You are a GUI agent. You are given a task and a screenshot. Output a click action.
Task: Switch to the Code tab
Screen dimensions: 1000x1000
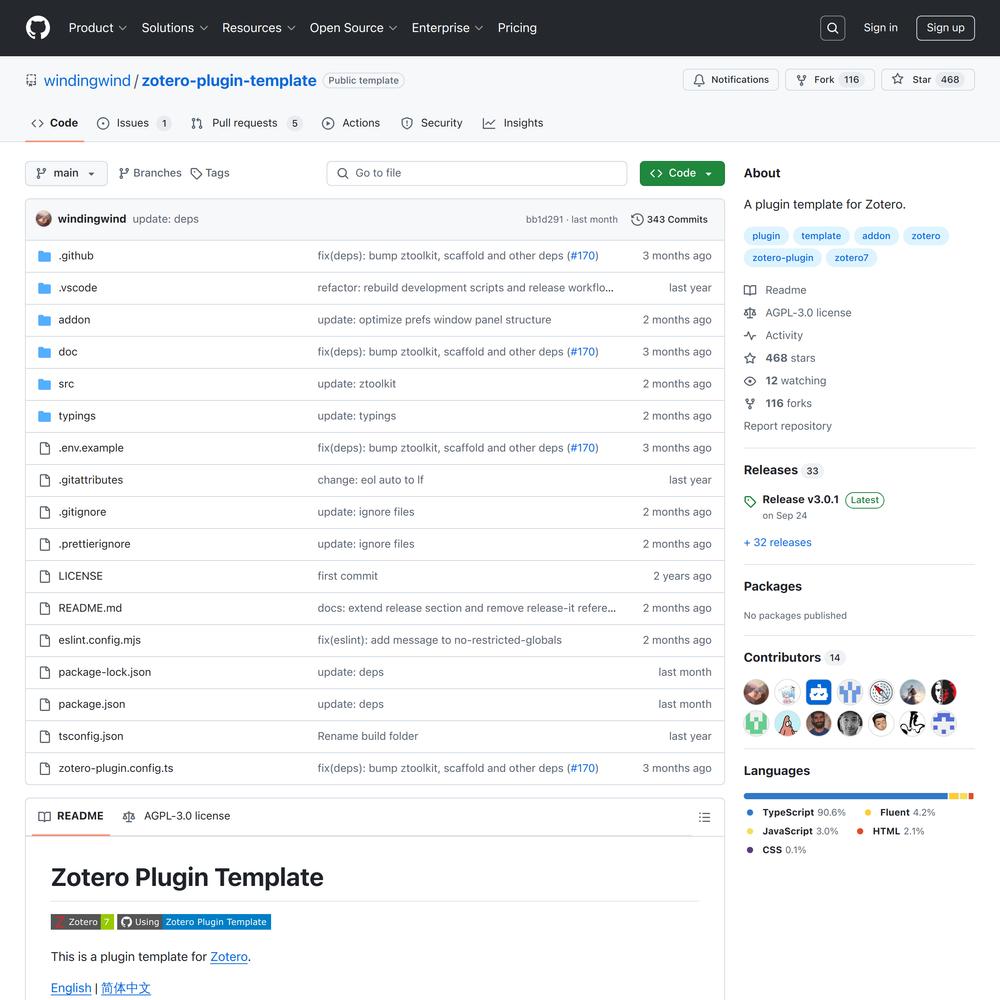55,123
